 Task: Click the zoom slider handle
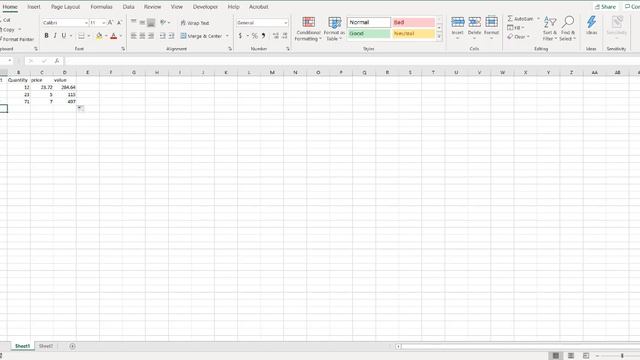click(622, 356)
